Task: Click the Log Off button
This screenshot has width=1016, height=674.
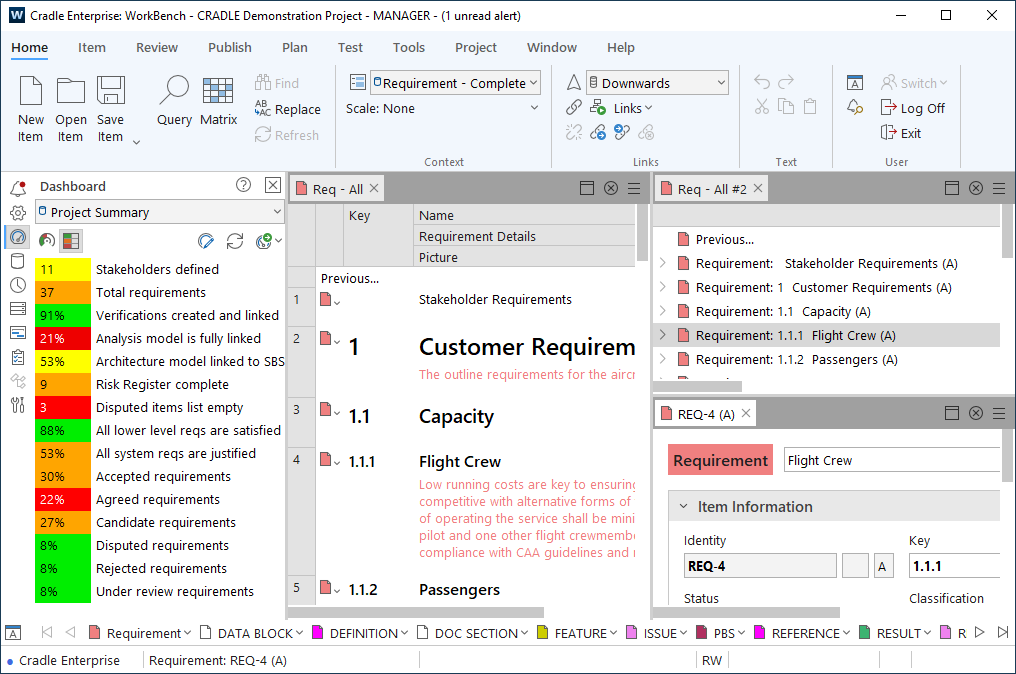Action: pyautogui.click(x=913, y=108)
